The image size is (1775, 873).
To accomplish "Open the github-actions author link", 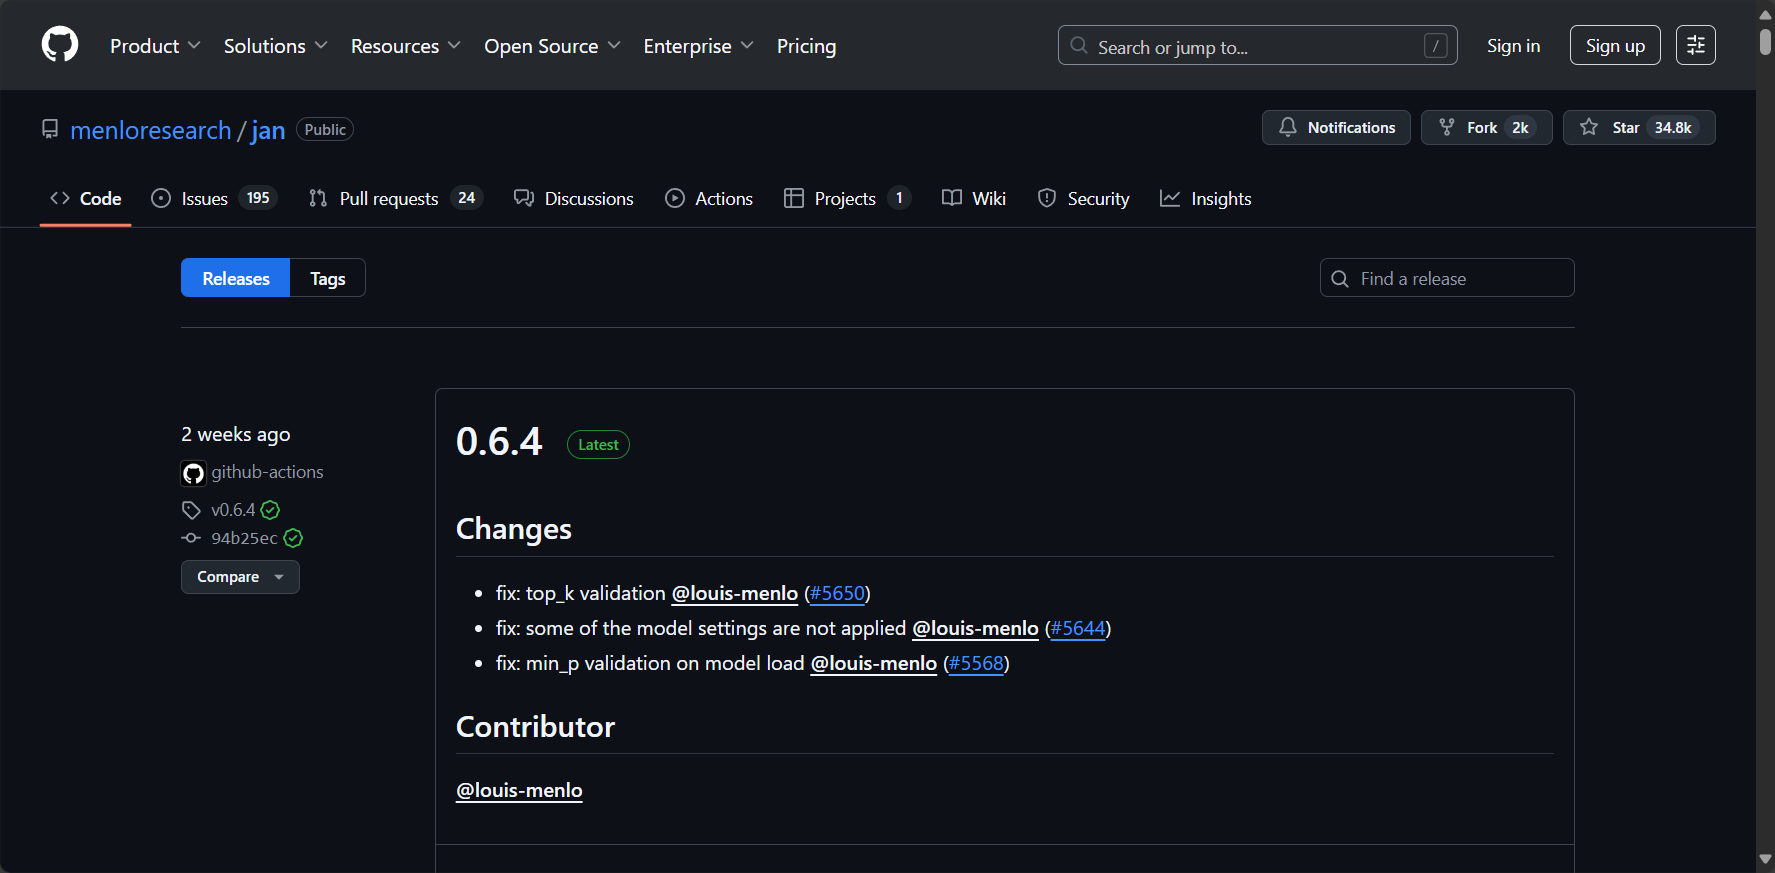I will 267,472.
